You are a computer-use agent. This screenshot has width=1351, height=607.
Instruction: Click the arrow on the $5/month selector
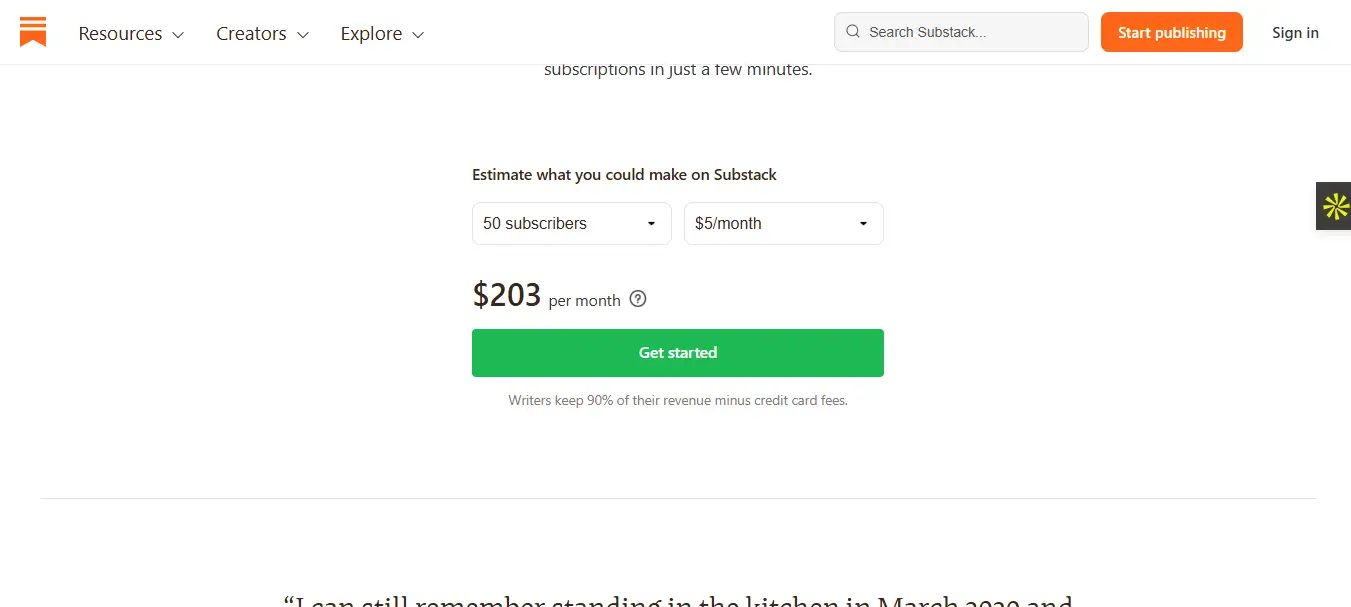pyautogui.click(x=863, y=224)
